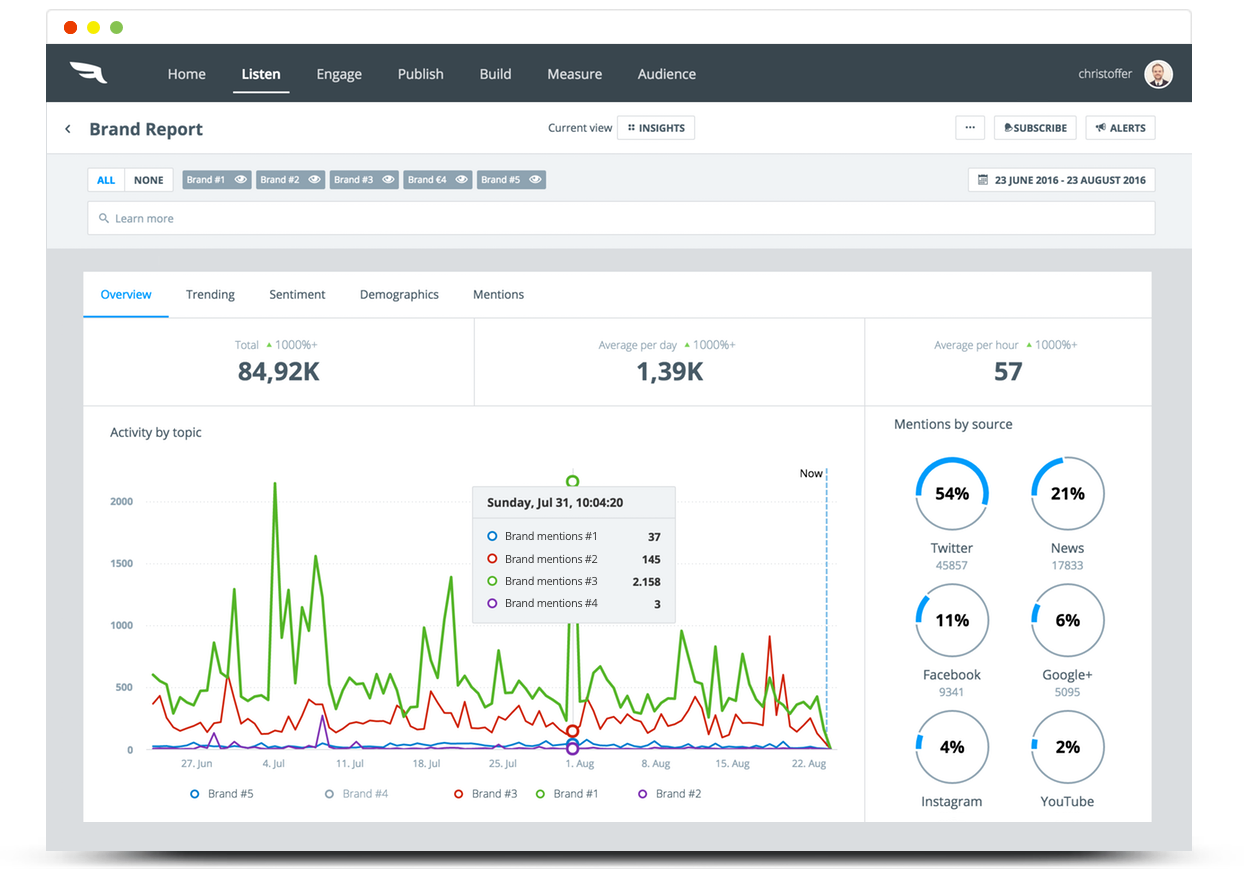Click the Facebook 11% source ring
Screen dimensions: 1244x880
pyautogui.click(x=952, y=621)
